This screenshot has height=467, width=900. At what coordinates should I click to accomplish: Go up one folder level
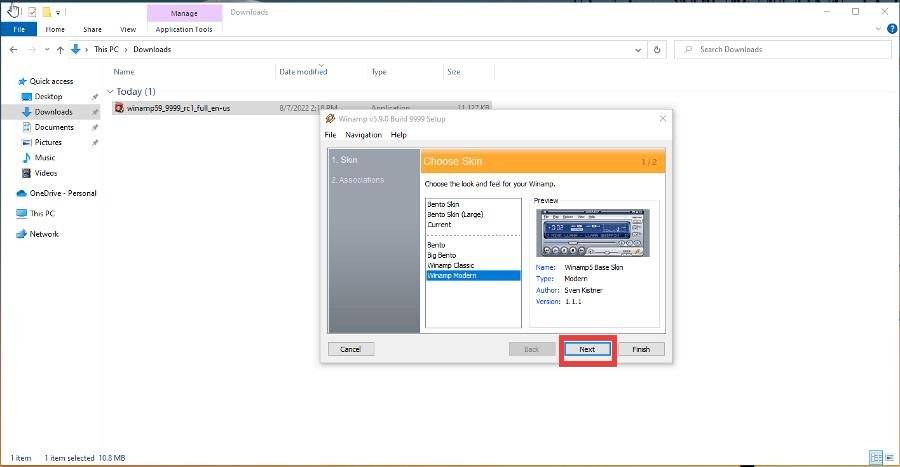point(60,50)
